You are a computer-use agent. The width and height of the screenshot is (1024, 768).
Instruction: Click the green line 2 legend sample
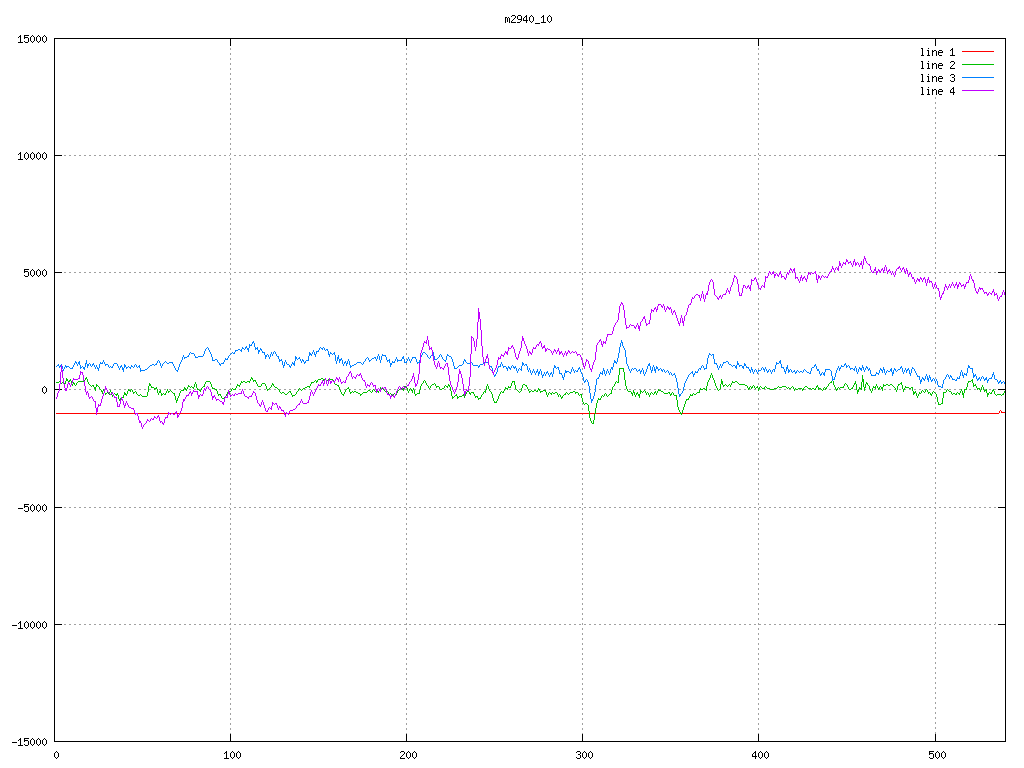980,65
